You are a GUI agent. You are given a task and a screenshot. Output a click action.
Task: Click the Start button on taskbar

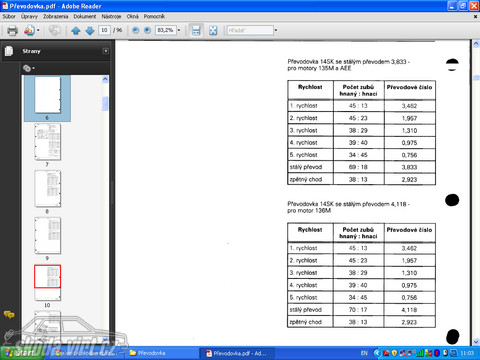(x=22, y=353)
